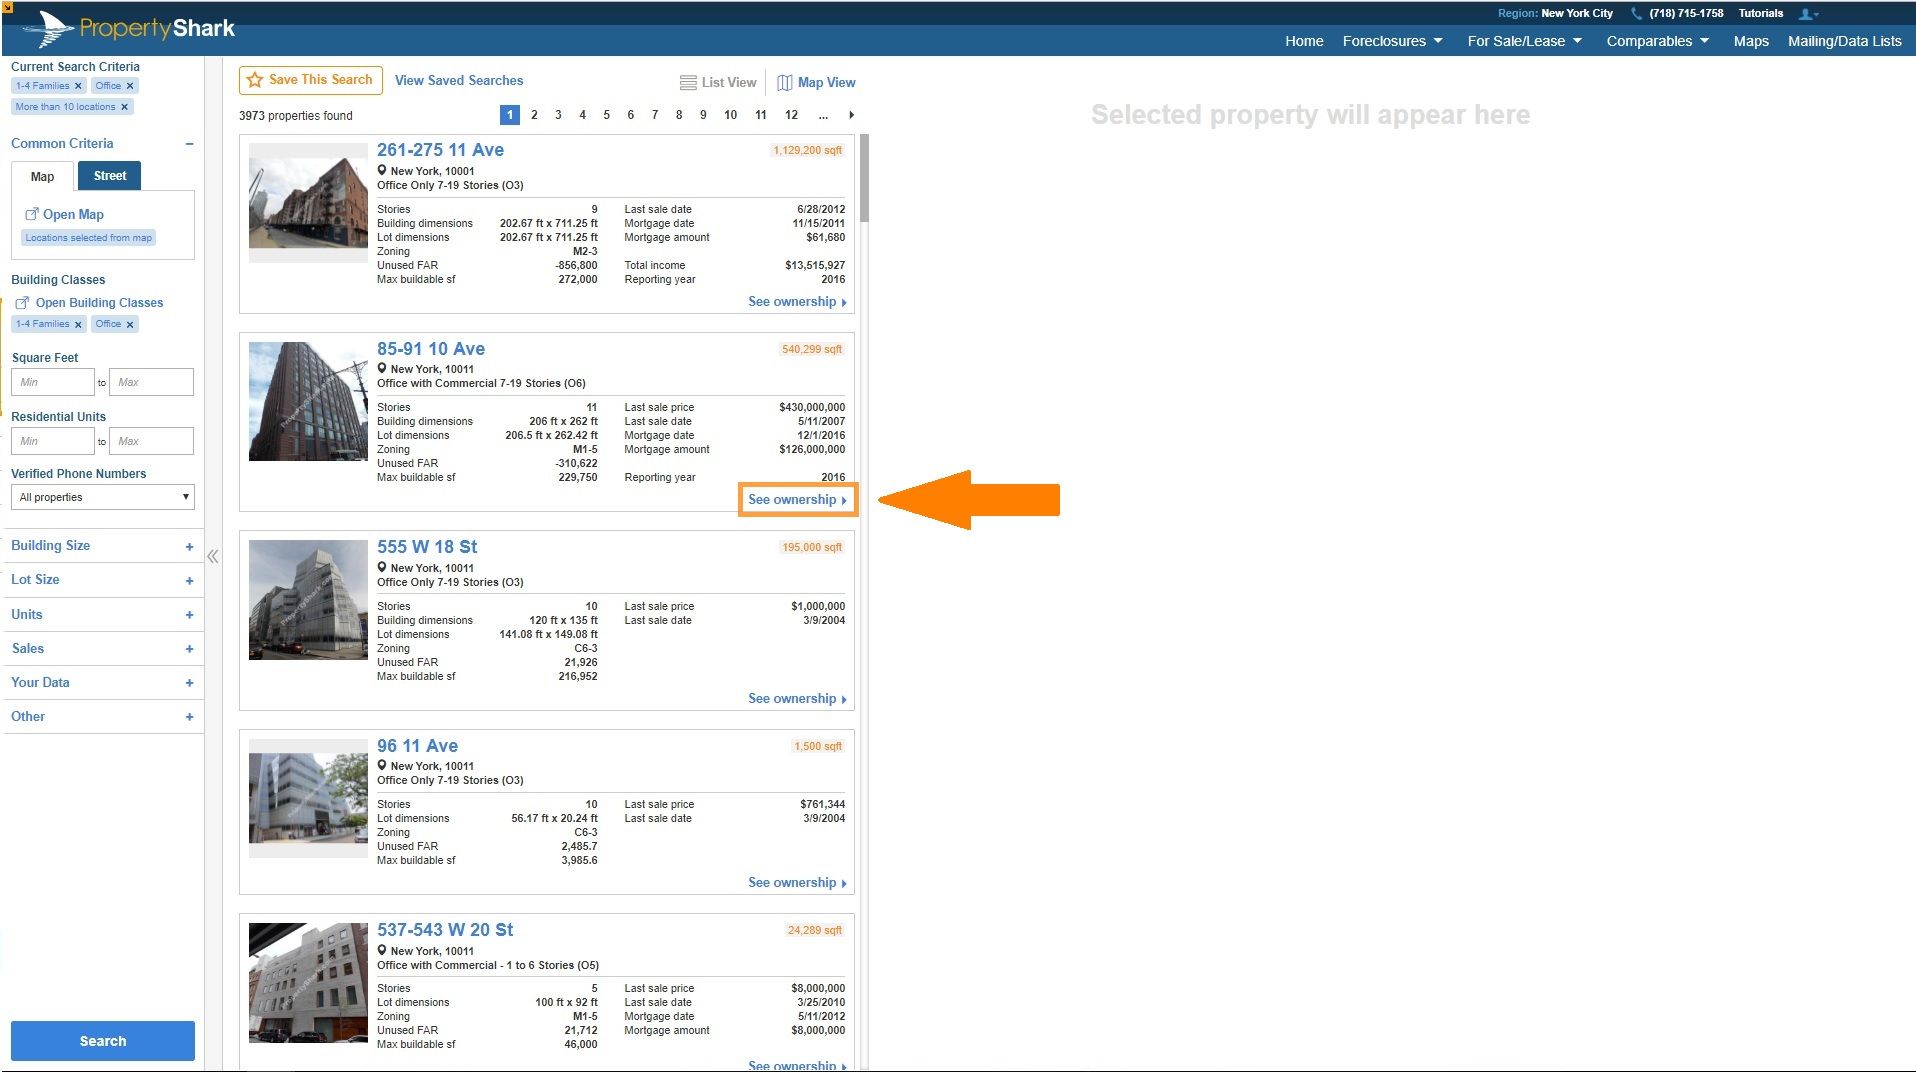Remove the Office search criteria chip

click(130, 85)
